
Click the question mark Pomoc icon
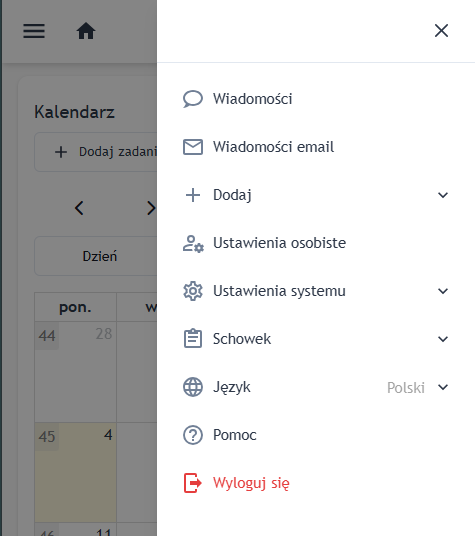[x=193, y=435]
